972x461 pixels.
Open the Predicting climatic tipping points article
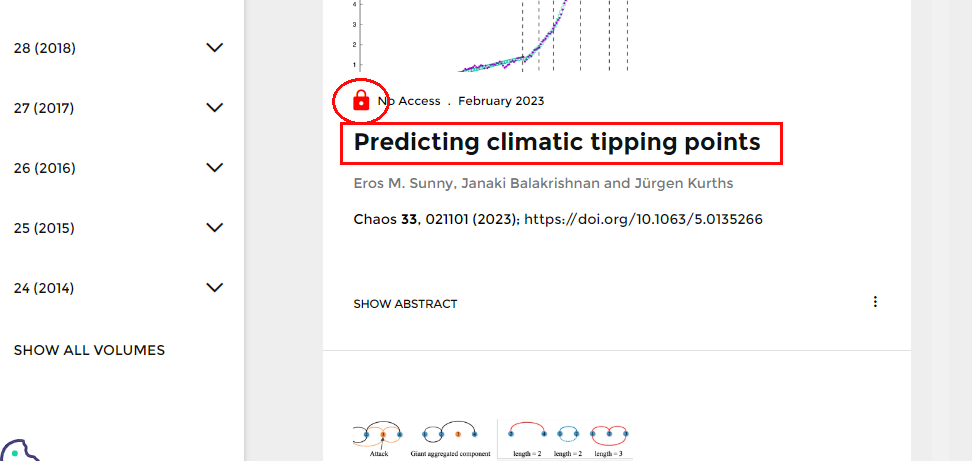[557, 143]
